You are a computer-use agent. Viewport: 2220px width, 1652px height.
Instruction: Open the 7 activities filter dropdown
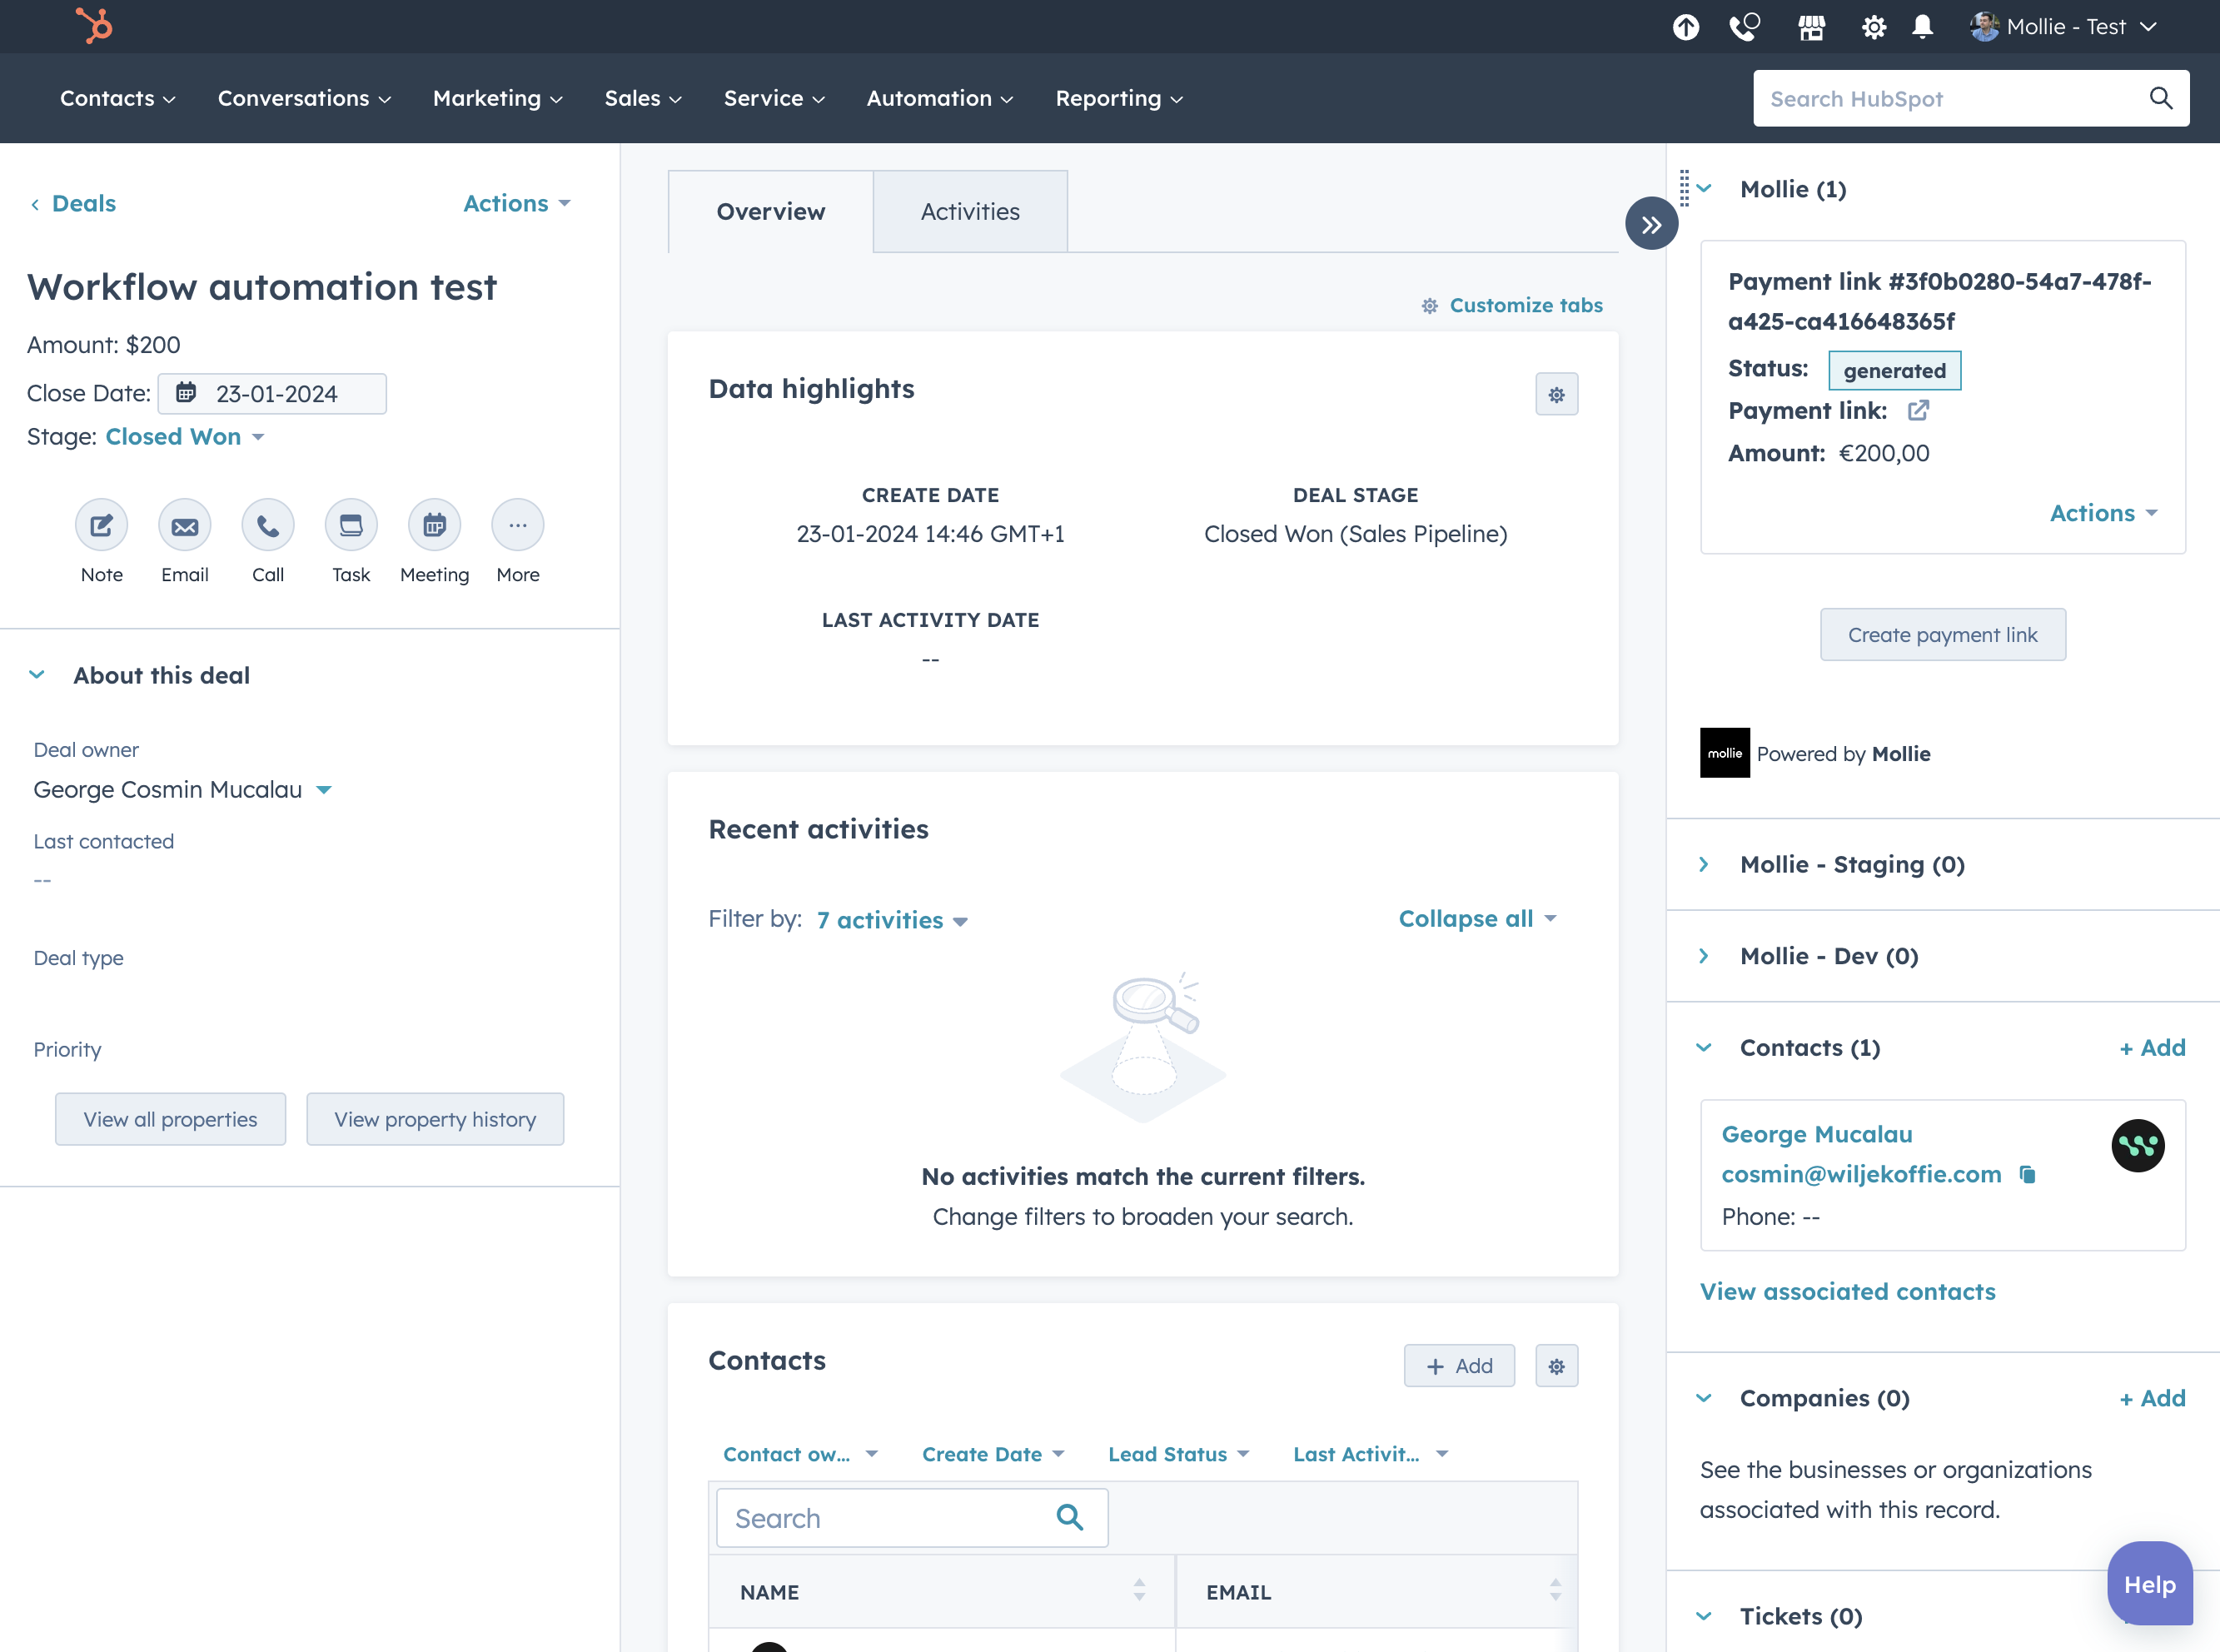click(892, 920)
